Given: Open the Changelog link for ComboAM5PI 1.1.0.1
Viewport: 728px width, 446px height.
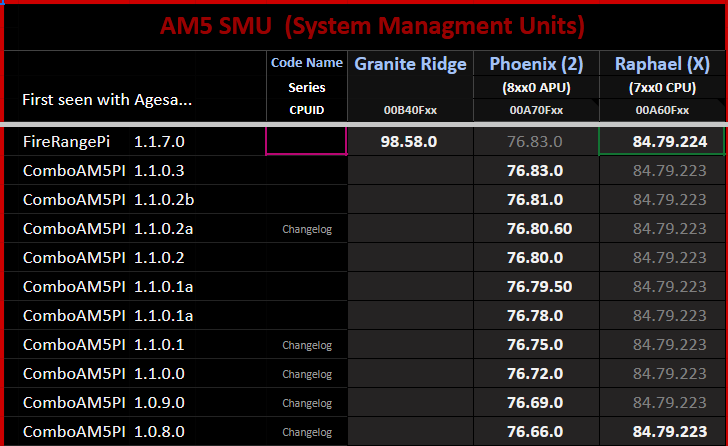Looking at the screenshot, I should click(x=306, y=345).
